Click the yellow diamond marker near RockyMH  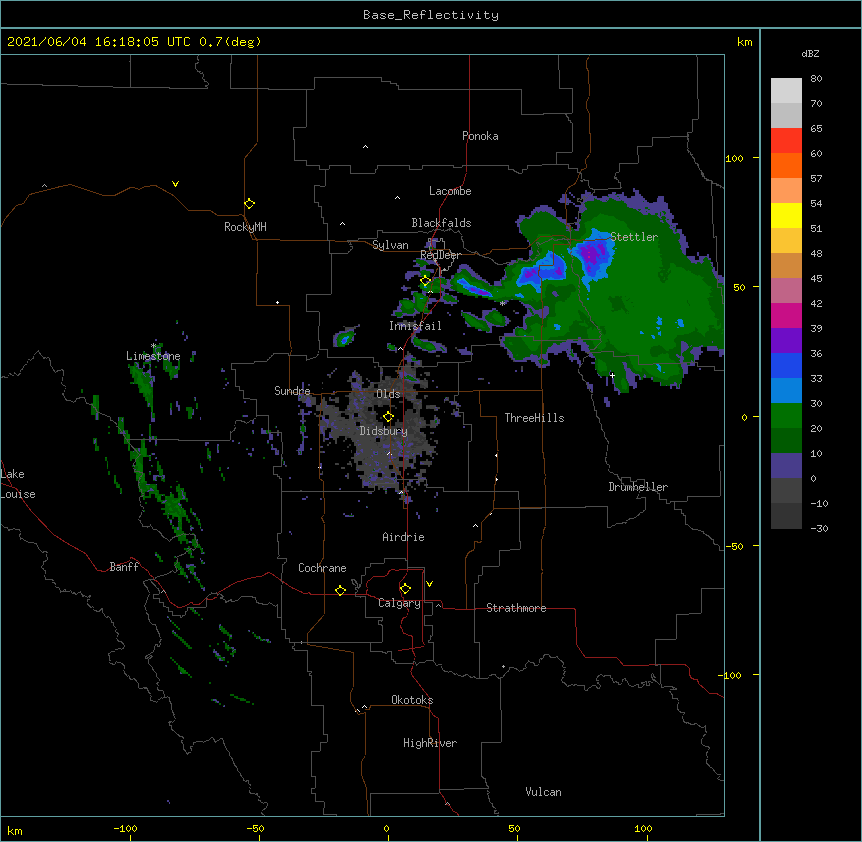250,204
